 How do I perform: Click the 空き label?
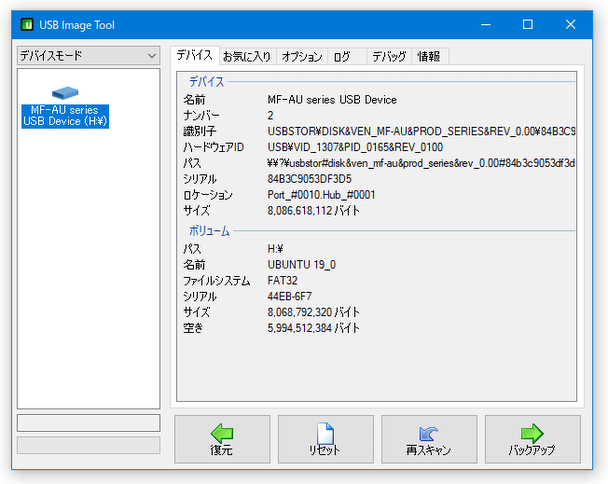pyautogui.click(x=193, y=328)
